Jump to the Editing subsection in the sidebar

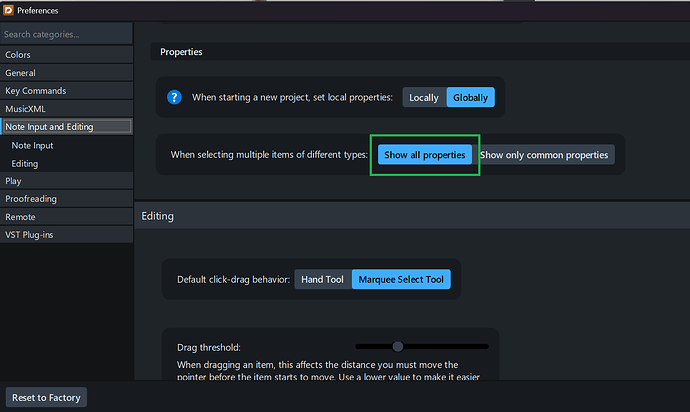(25, 163)
